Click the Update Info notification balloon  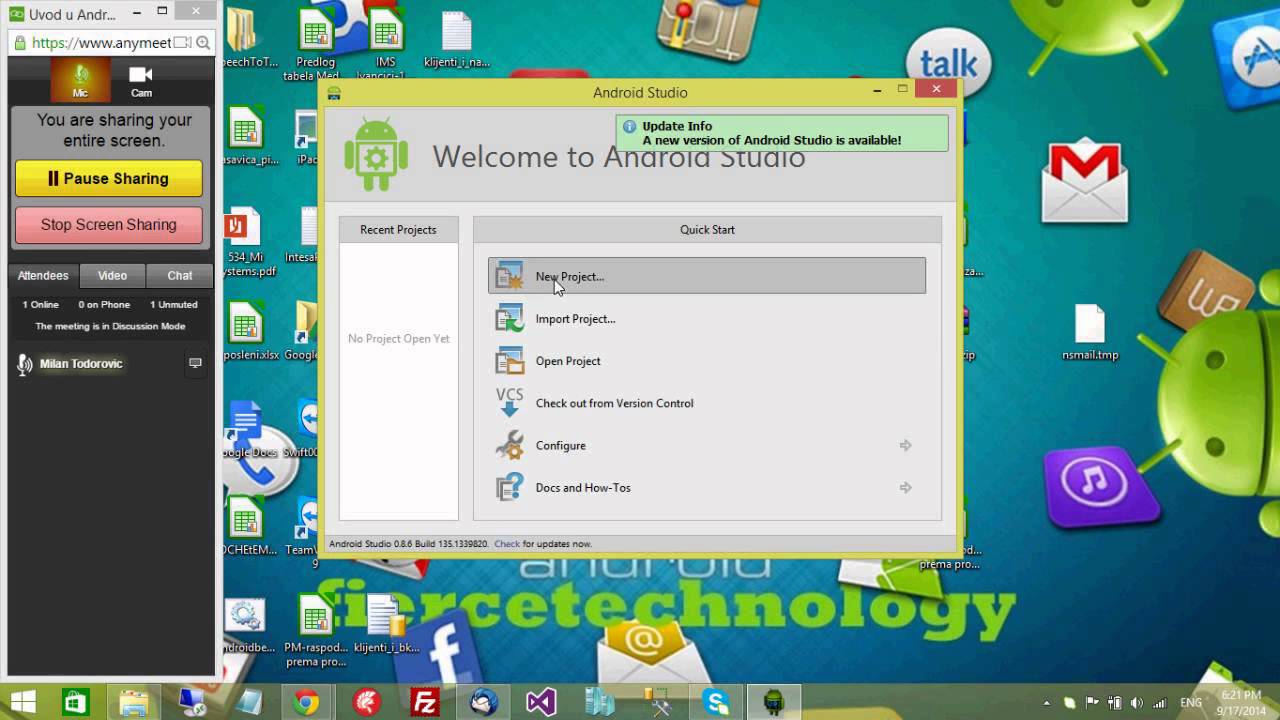pos(782,133)
